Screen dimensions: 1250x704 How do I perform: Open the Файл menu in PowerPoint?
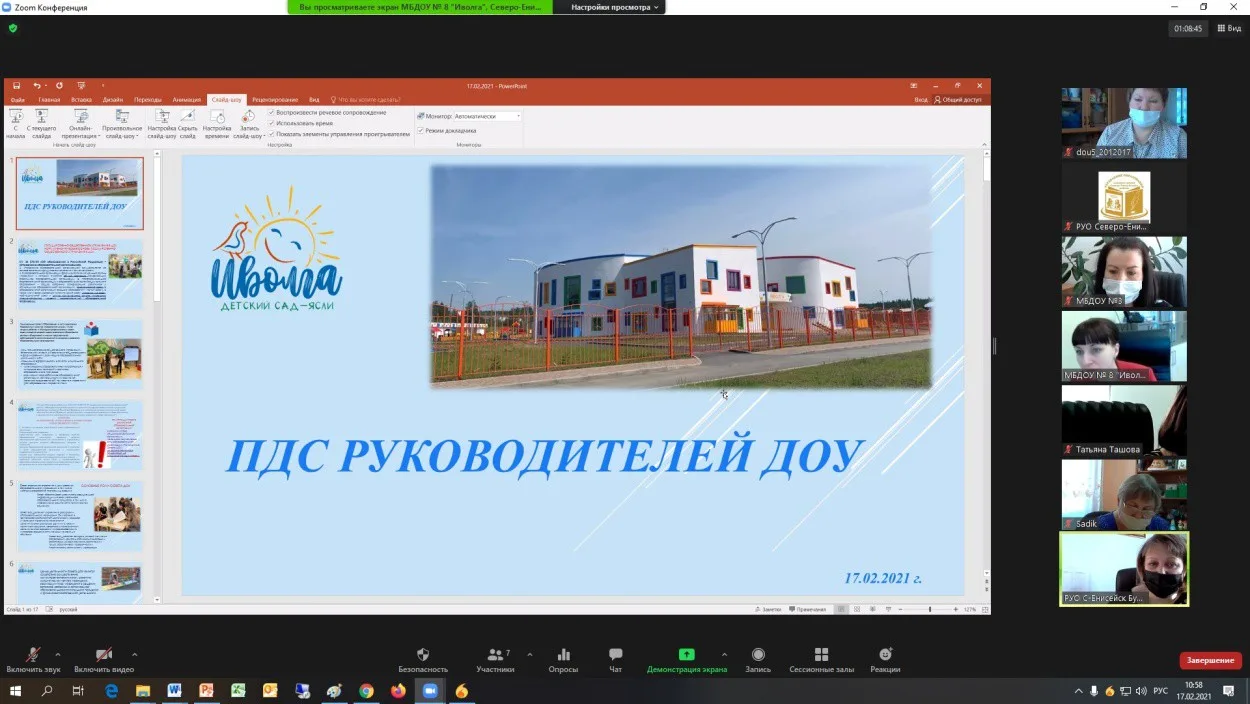pos(15,99)
